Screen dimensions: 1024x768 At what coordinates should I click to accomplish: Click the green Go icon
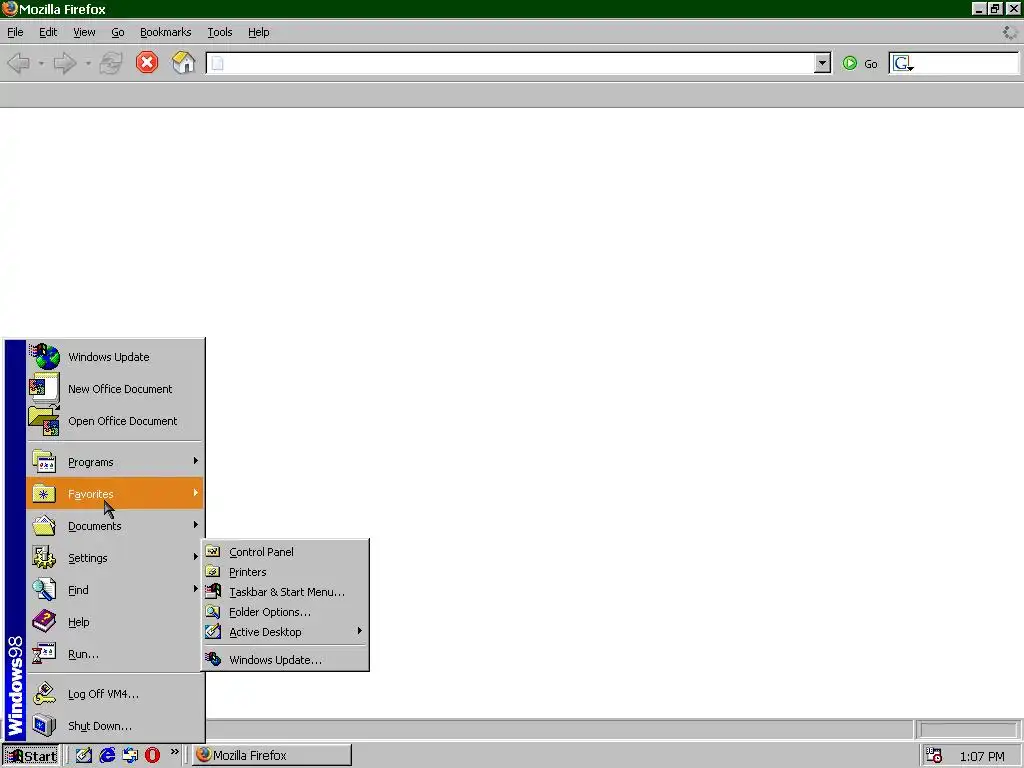click(x=850, y=63)
